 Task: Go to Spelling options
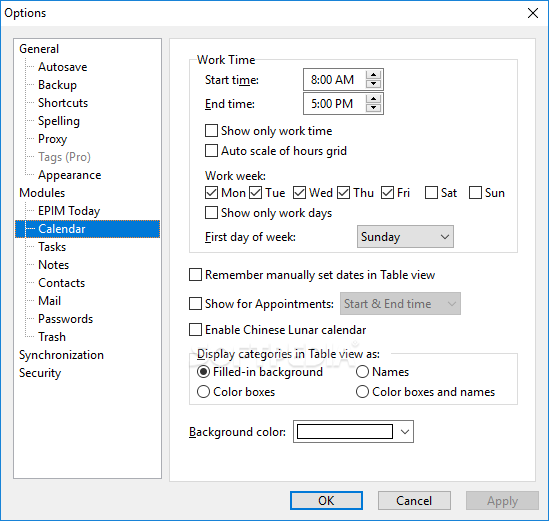(x=59, y=121)
